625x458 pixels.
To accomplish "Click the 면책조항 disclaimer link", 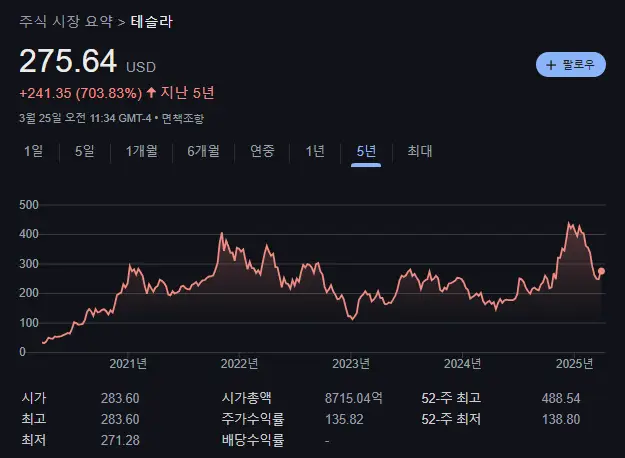I will coord(183,118).
